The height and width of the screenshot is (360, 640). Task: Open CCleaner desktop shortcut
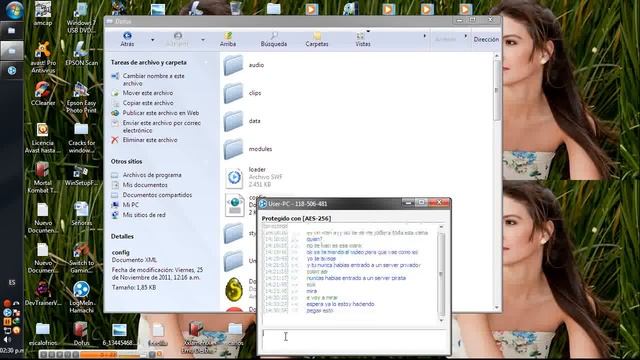[x=43, y=93]
